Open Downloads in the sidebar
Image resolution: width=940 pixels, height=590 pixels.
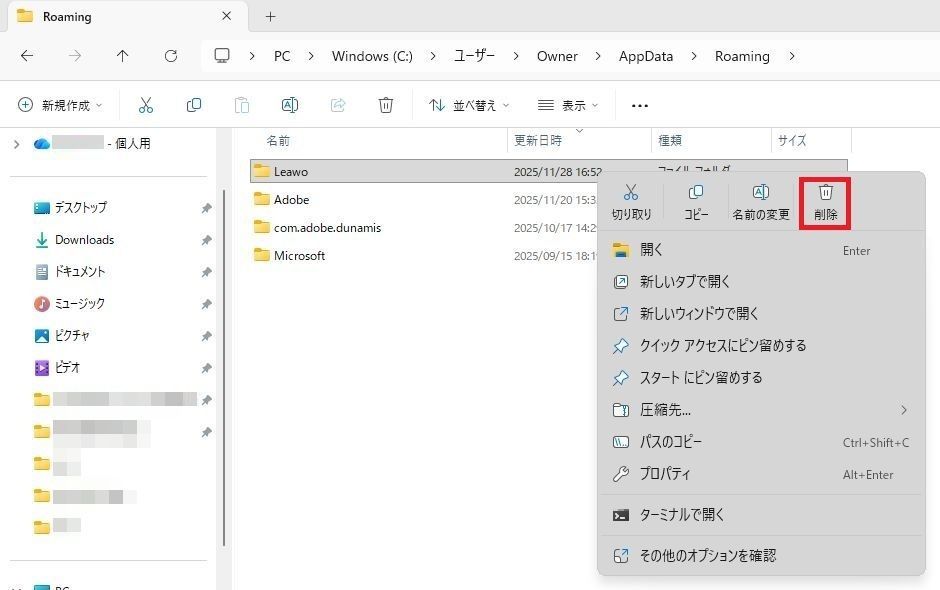[84, 240]
